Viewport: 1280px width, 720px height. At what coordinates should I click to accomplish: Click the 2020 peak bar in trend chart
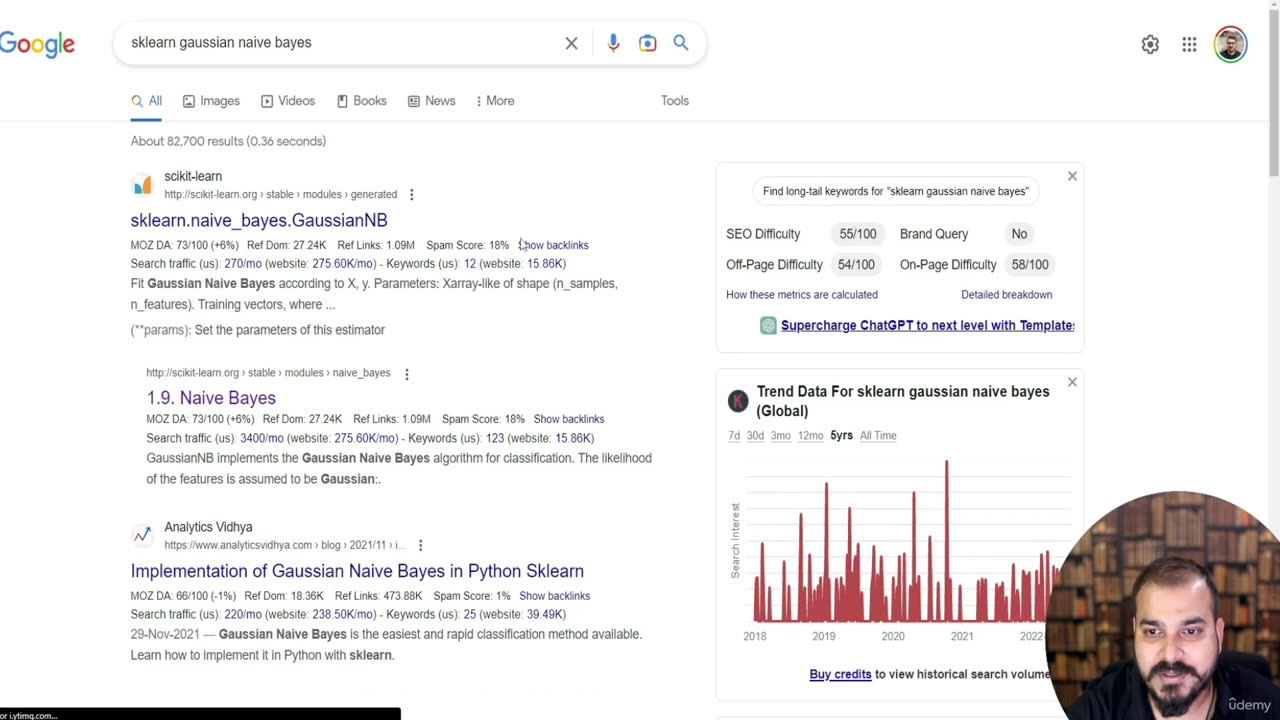pyautogui.click(x=946, y=541)
